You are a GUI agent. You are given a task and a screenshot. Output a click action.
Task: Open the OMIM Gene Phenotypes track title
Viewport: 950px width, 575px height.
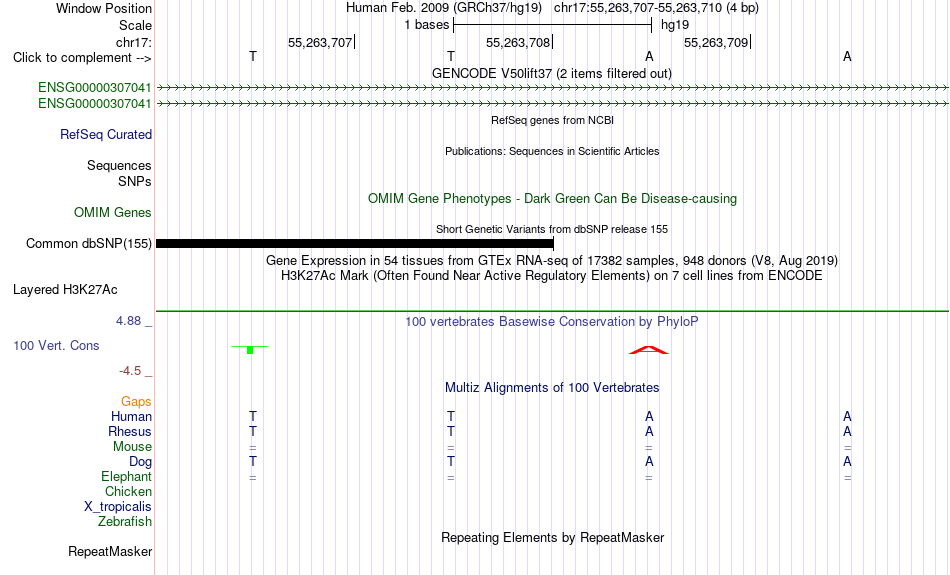(x=552, y=199)
